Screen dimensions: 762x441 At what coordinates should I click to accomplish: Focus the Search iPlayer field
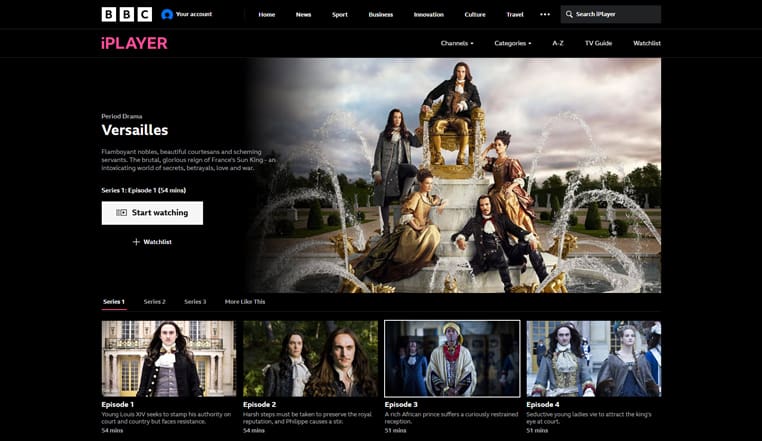pos(610,14)
